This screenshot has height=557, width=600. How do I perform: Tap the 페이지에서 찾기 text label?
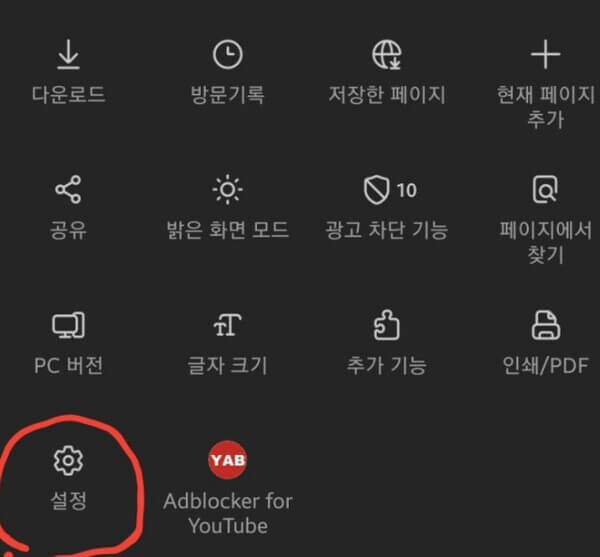546,242
